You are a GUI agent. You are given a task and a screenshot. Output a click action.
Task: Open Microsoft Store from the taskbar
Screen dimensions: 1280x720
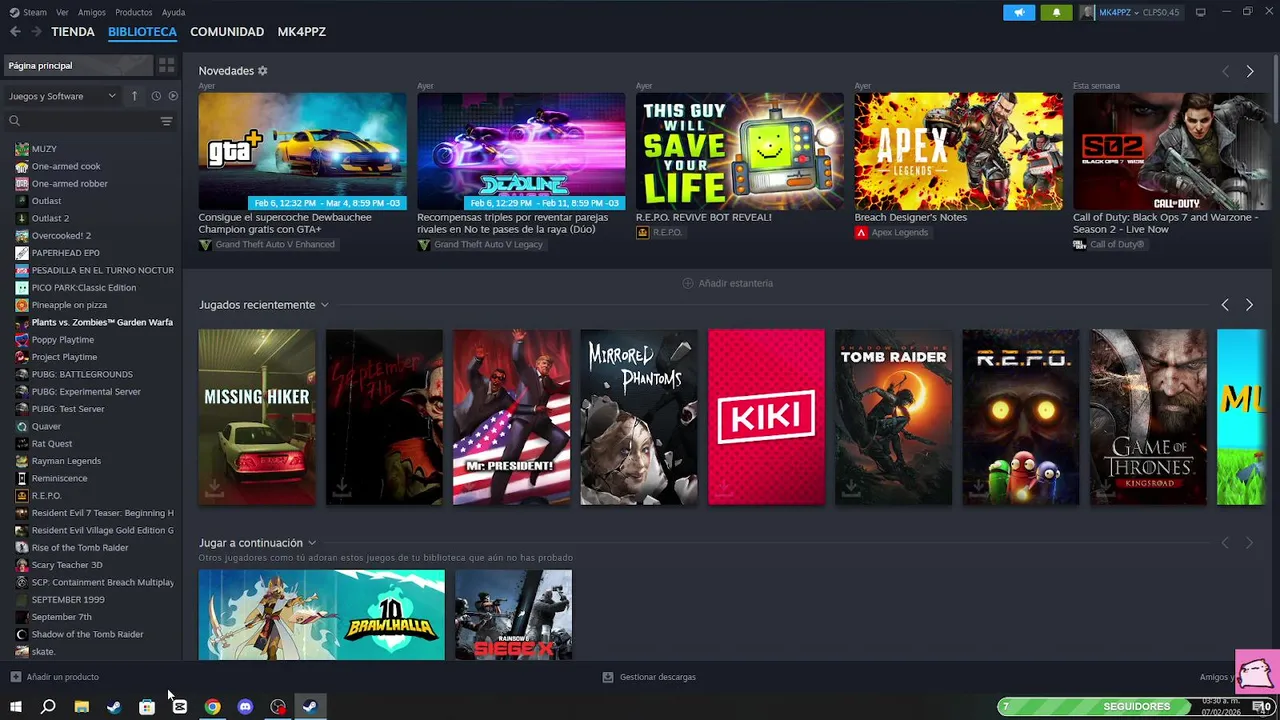pyautogui.click(x=147, y=707)
